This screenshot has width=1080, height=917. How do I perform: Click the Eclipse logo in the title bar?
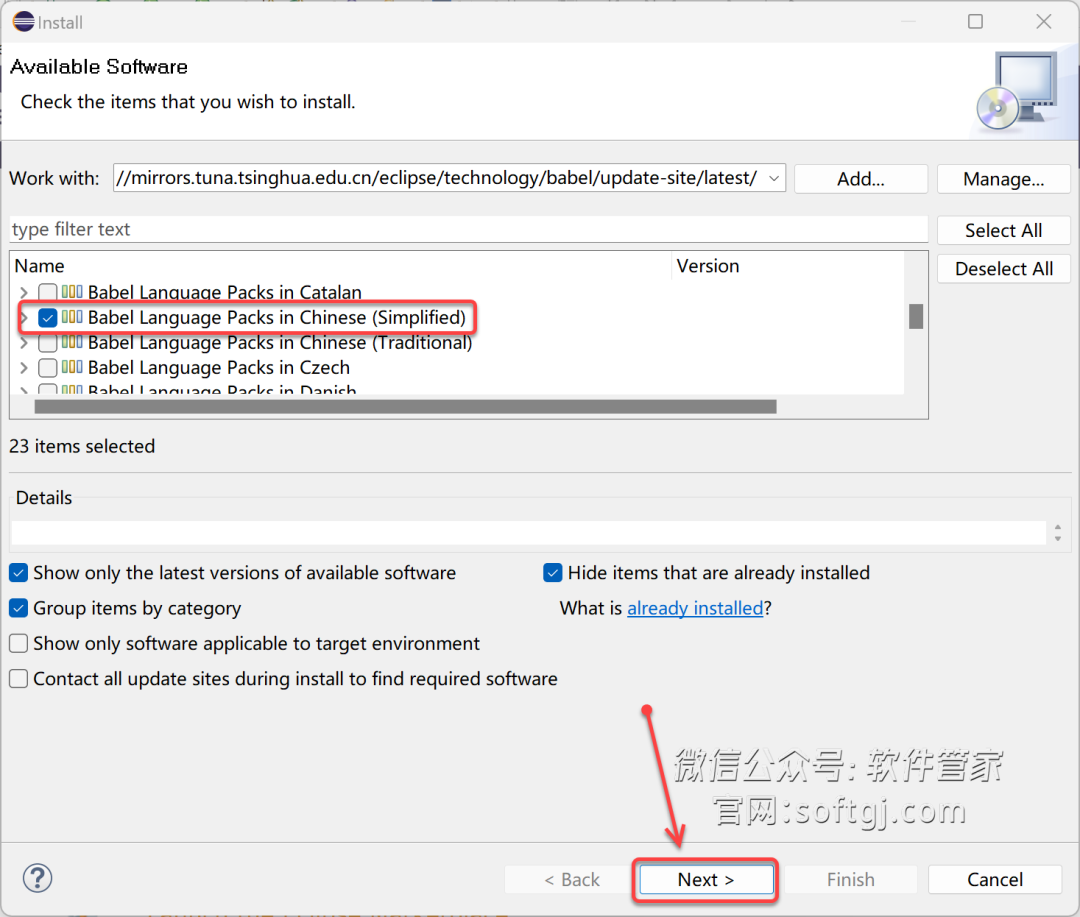(x=23, y=22)
